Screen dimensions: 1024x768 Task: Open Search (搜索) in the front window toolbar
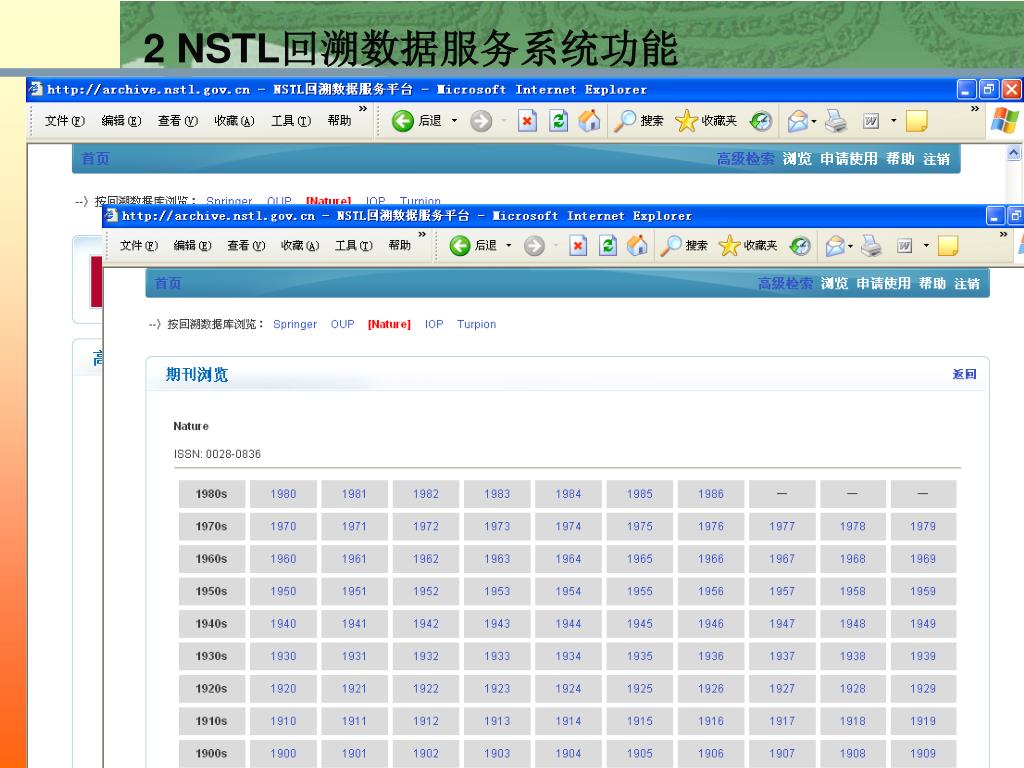684,246
